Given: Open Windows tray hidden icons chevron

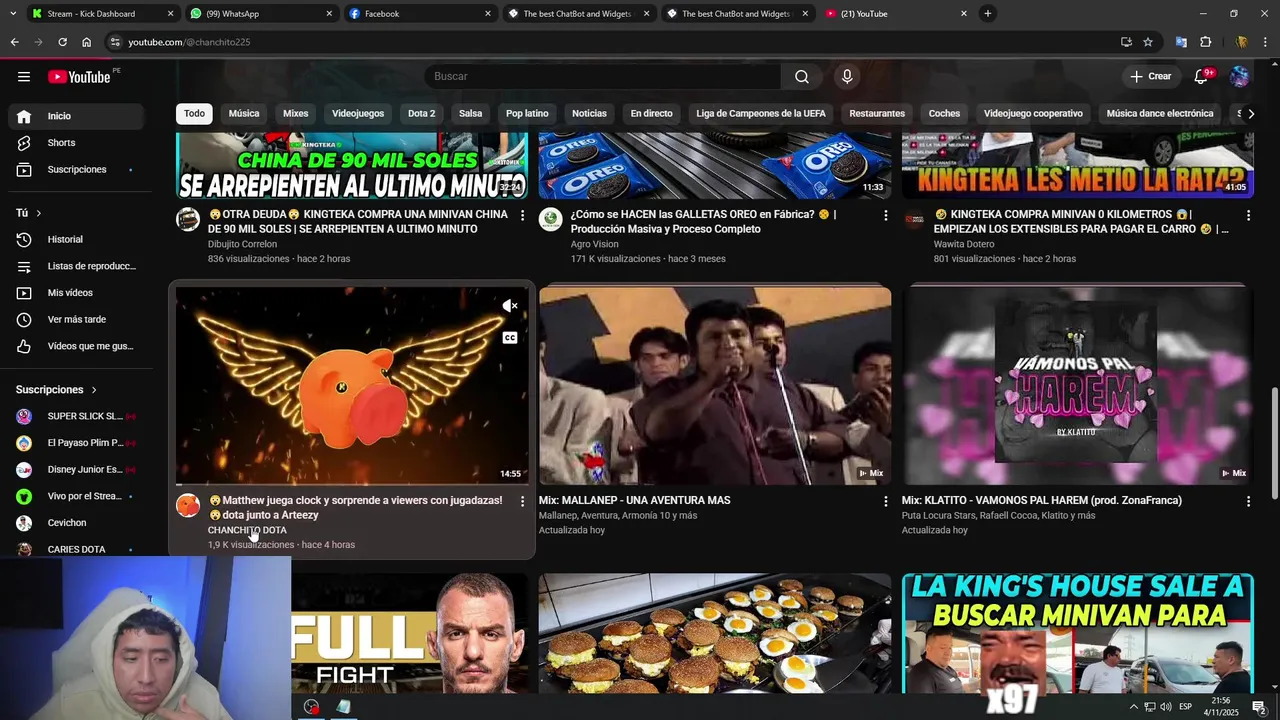Looking at the screenshot, I should click(x=1133, y=707).
